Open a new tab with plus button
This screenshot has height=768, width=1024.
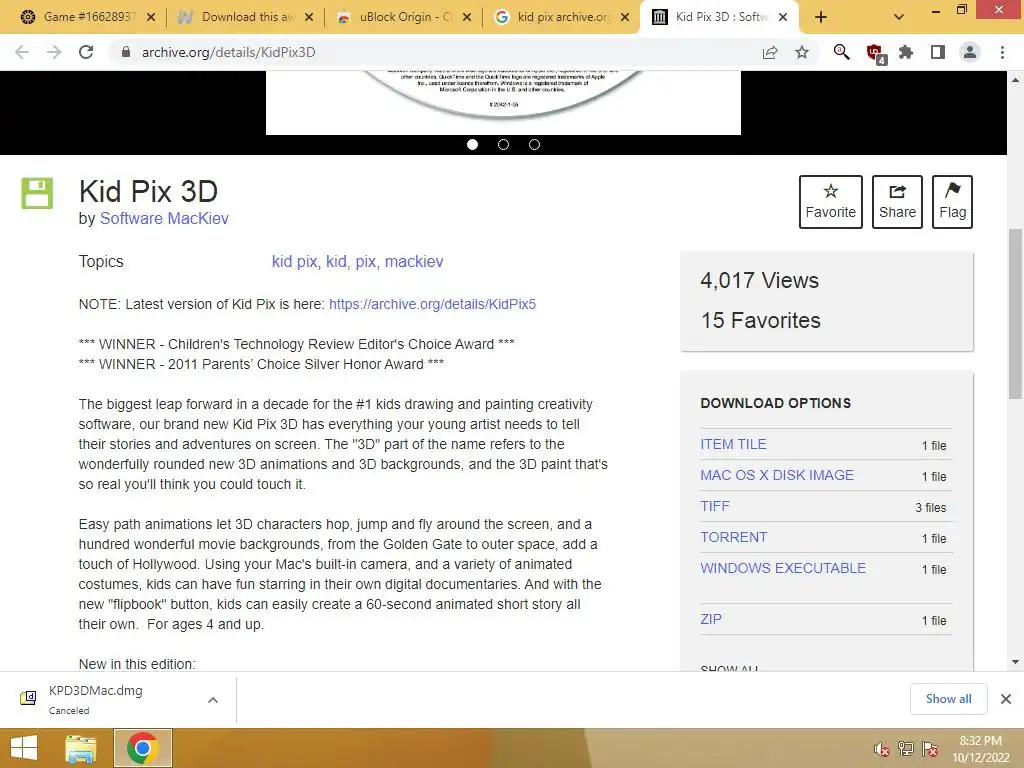pyautogui.click(x=821, y=17)
